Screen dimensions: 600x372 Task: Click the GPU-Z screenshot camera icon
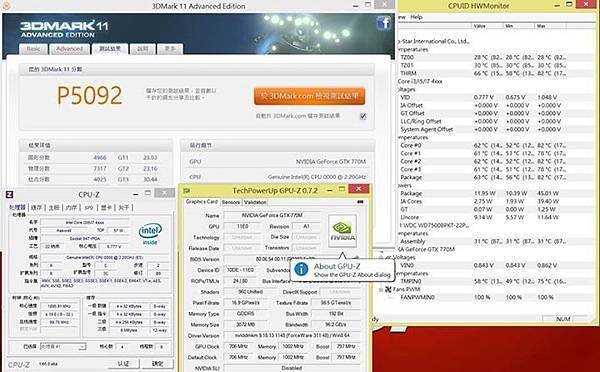click(x=360, y=202)
